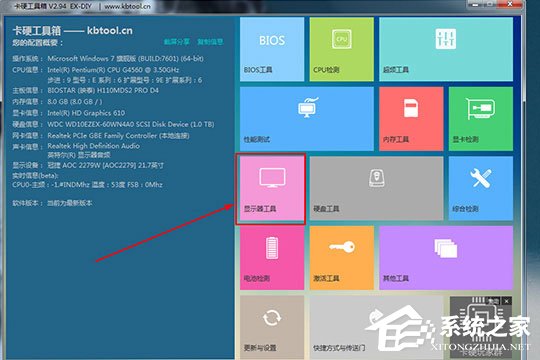The height and width of the screenshot is (360, 540).
Task: Open the 硬盘工具 hard disk tile
Action: (376, 188)
